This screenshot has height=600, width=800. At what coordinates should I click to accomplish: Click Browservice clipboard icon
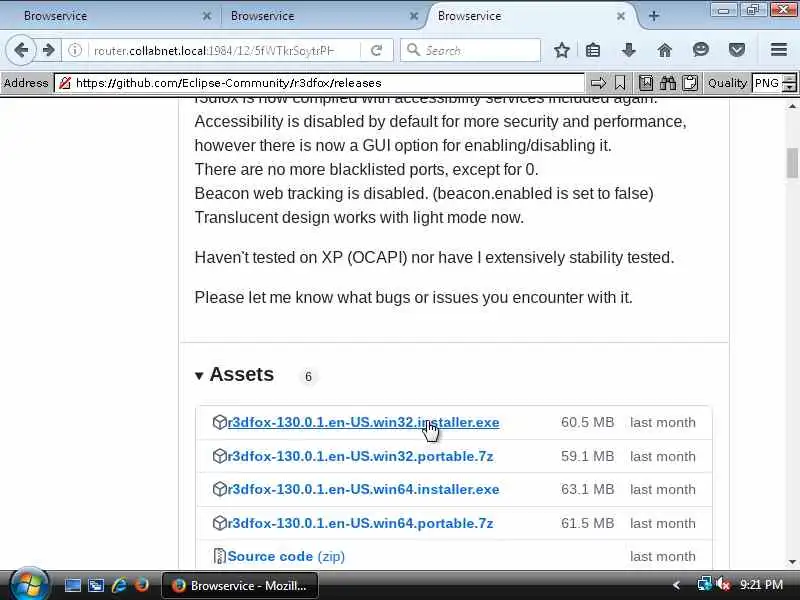click(x=690, y=83)
